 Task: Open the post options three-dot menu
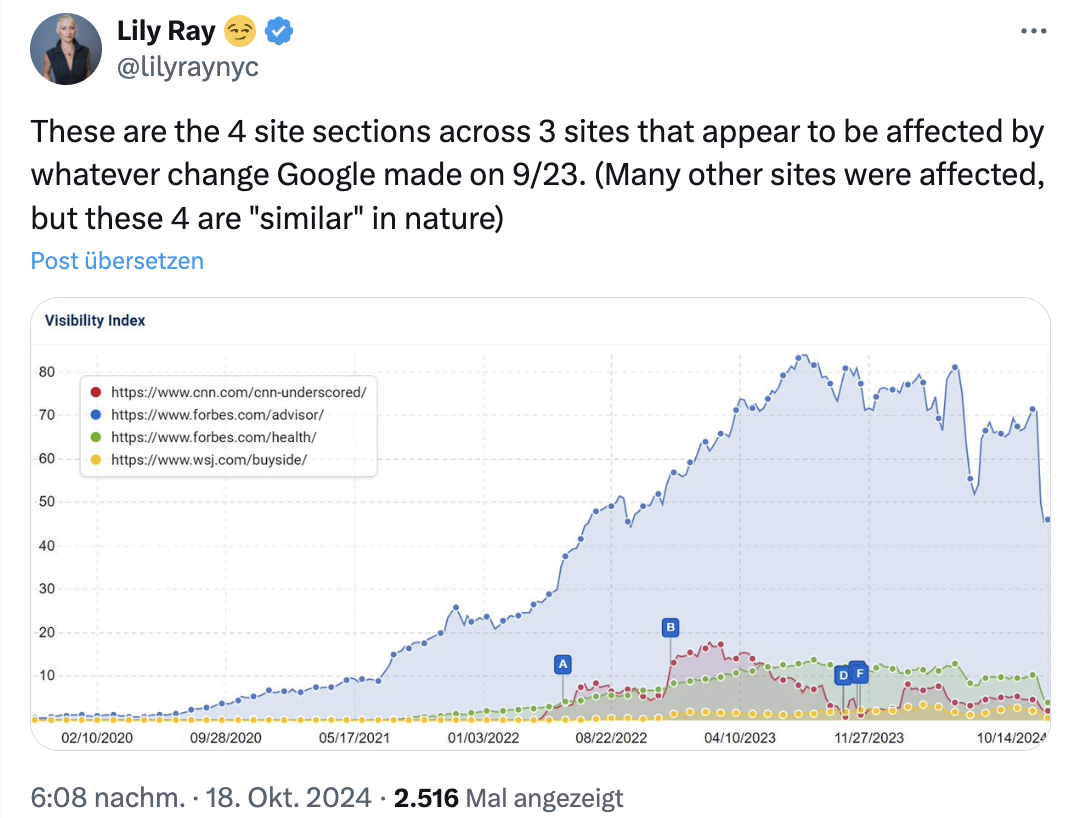[1032, 31]
